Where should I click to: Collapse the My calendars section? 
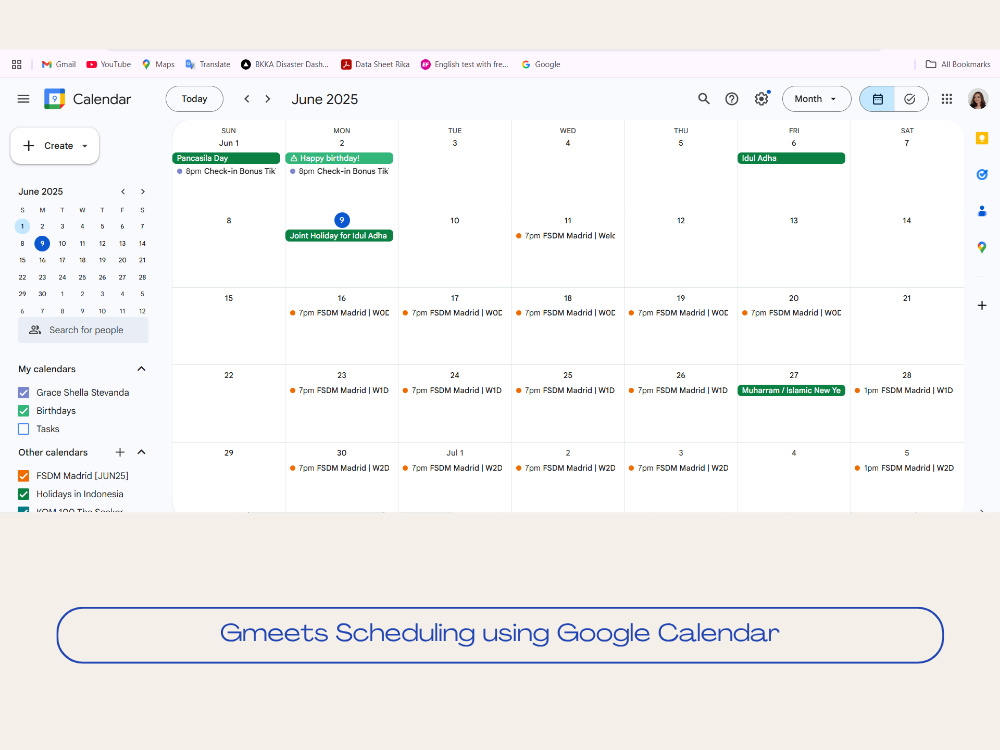[142, 369]
